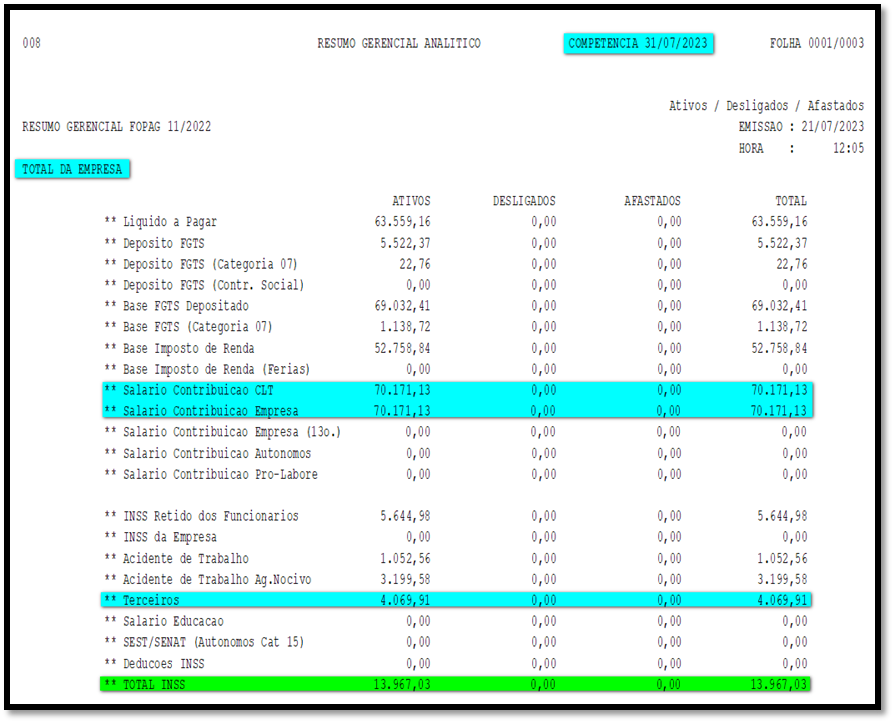Click Salario Contribuicao CLT ativos 70.171,13
894x723 pixels.
403,391
